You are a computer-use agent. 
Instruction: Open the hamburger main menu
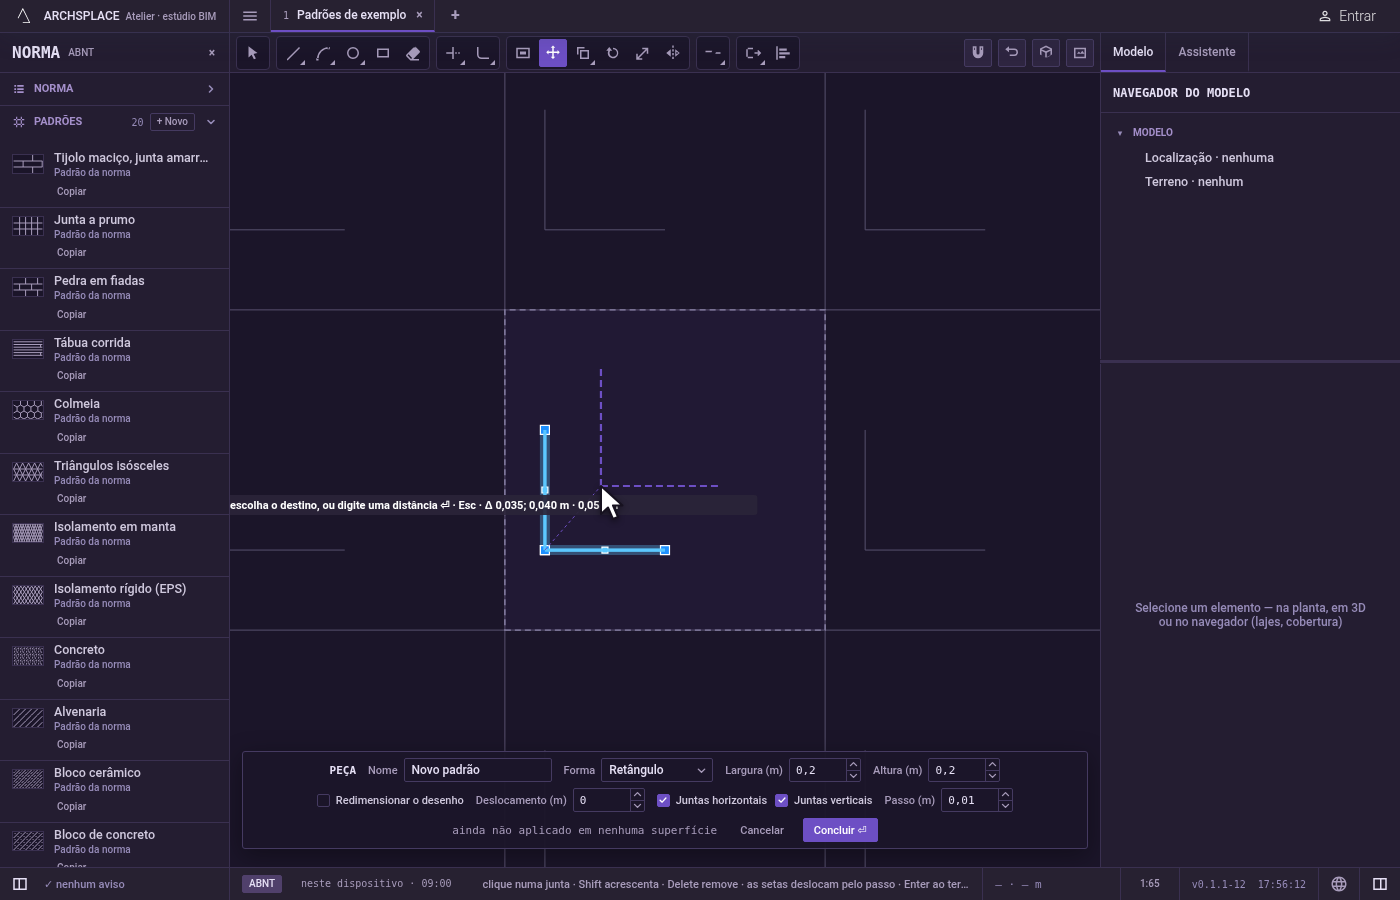250,16
